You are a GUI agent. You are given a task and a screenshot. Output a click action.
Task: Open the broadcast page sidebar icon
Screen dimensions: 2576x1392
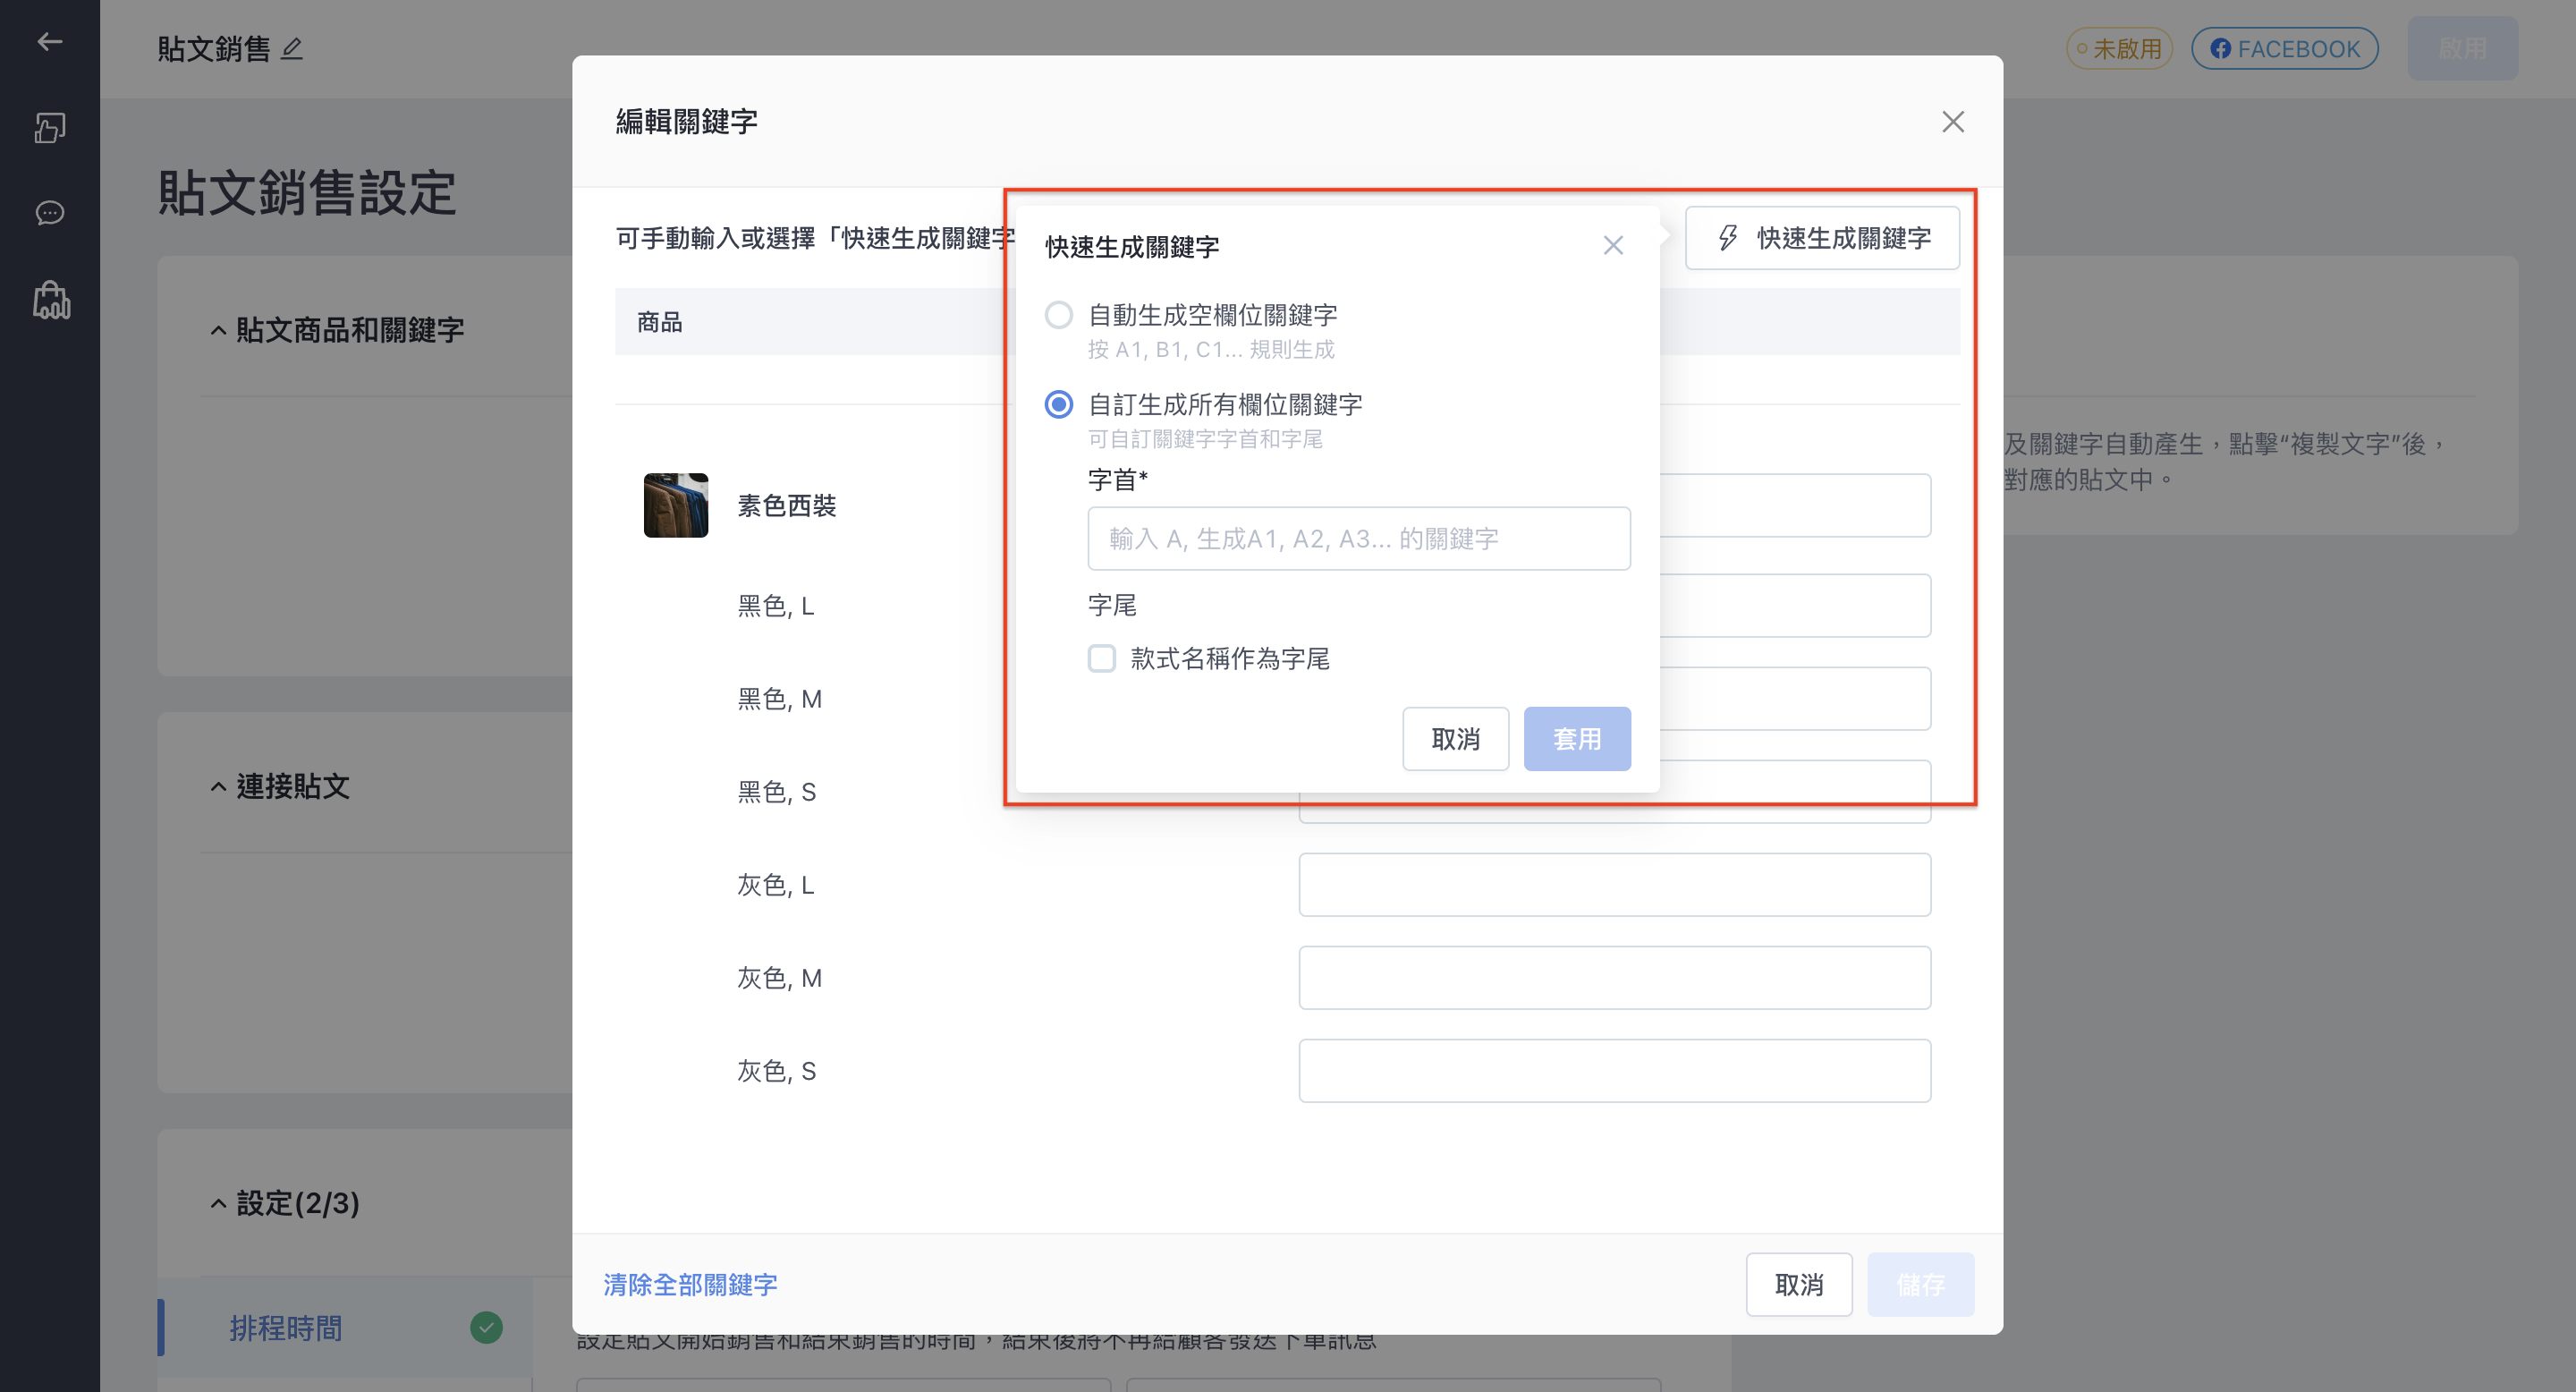50,127
